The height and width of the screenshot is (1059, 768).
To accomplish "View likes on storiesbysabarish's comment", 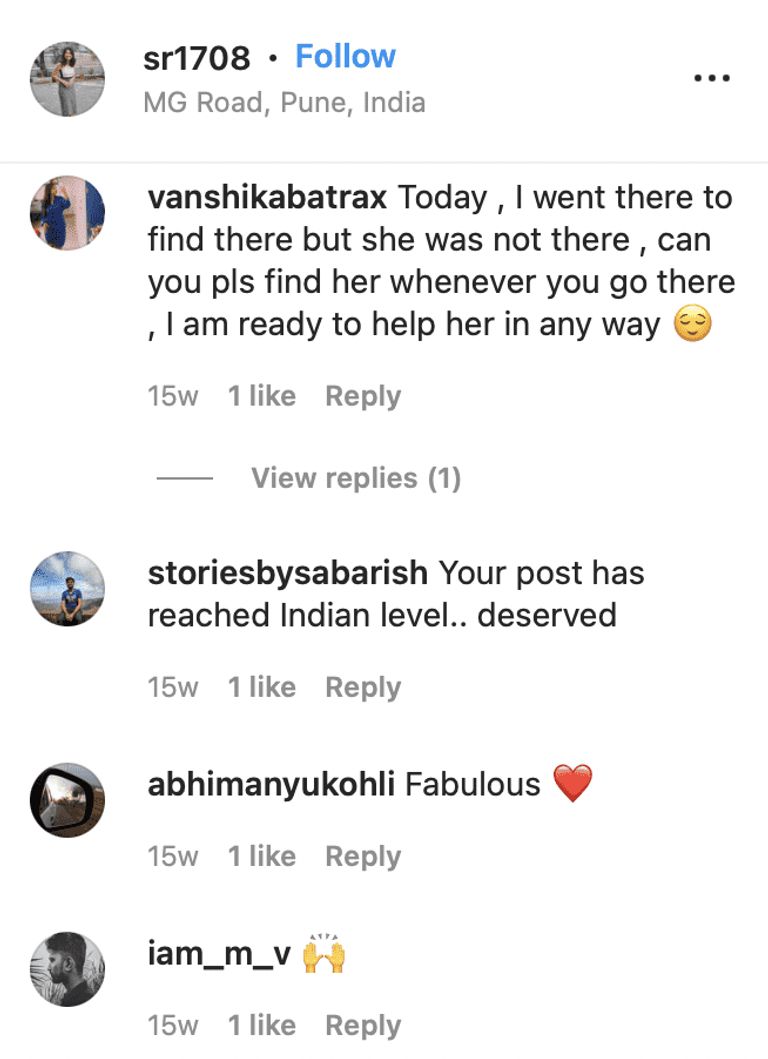I will (x=262, y=687).
